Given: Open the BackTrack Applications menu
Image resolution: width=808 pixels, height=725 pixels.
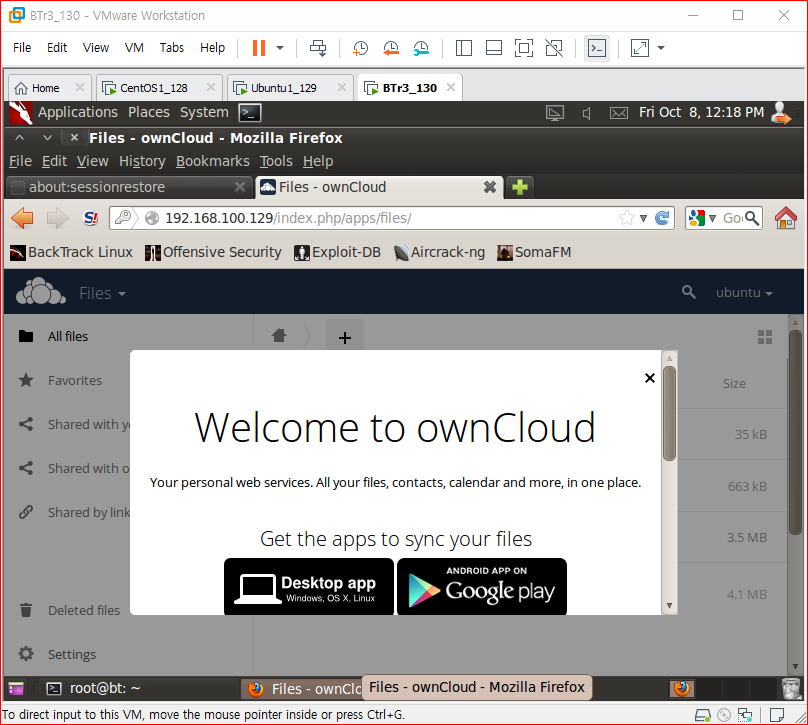Looking at the screenshot, I should pos(78,112).
